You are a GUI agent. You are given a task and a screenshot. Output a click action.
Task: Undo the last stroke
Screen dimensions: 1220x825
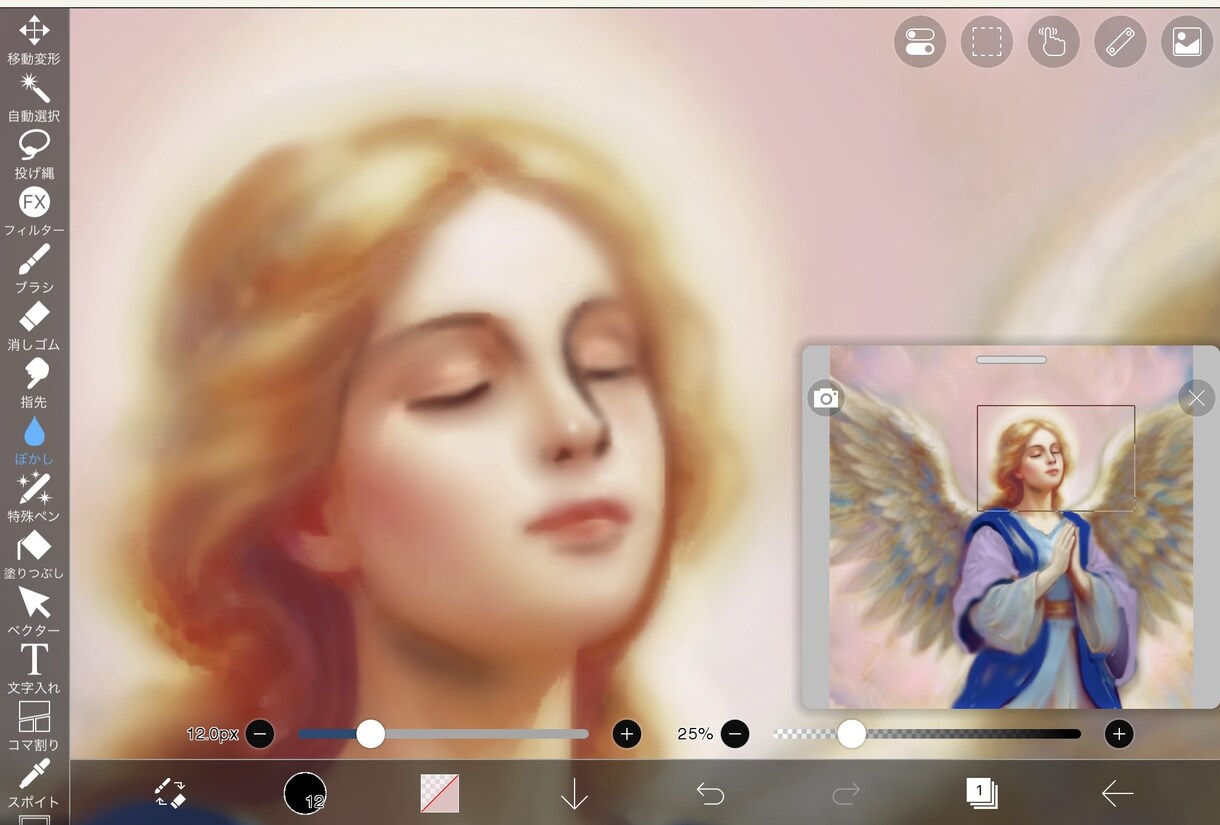710,793
